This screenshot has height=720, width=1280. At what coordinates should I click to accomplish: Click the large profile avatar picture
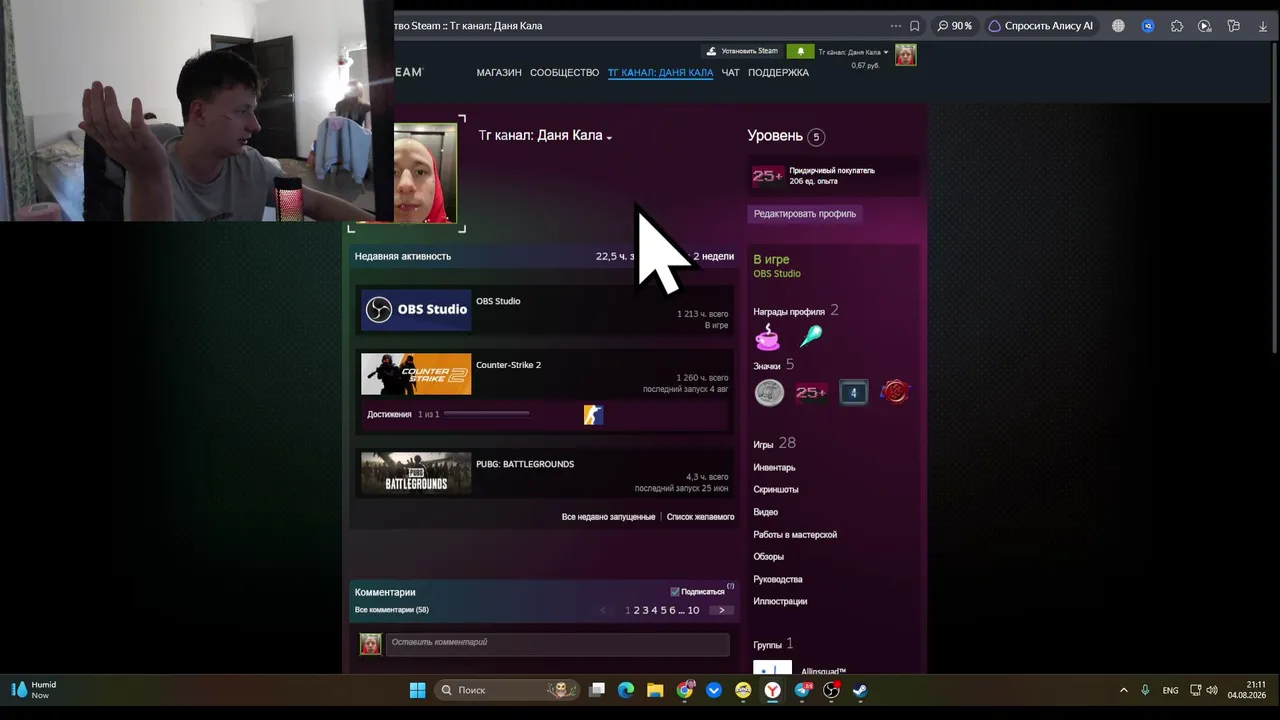[425, 173]
